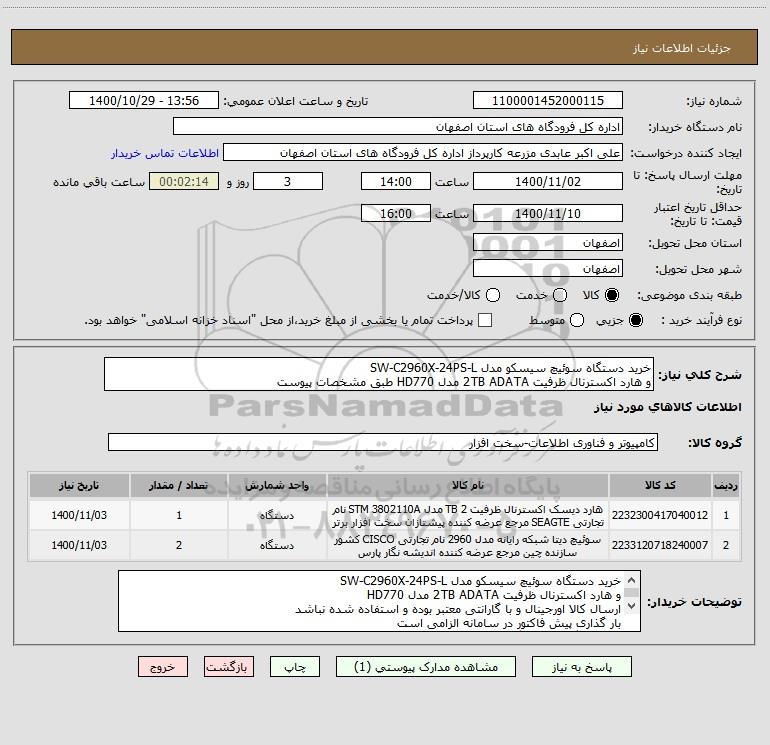Select the کالا/خدمت radio button
Viewport: 770px width, 745px height.
tap(493, 295)
